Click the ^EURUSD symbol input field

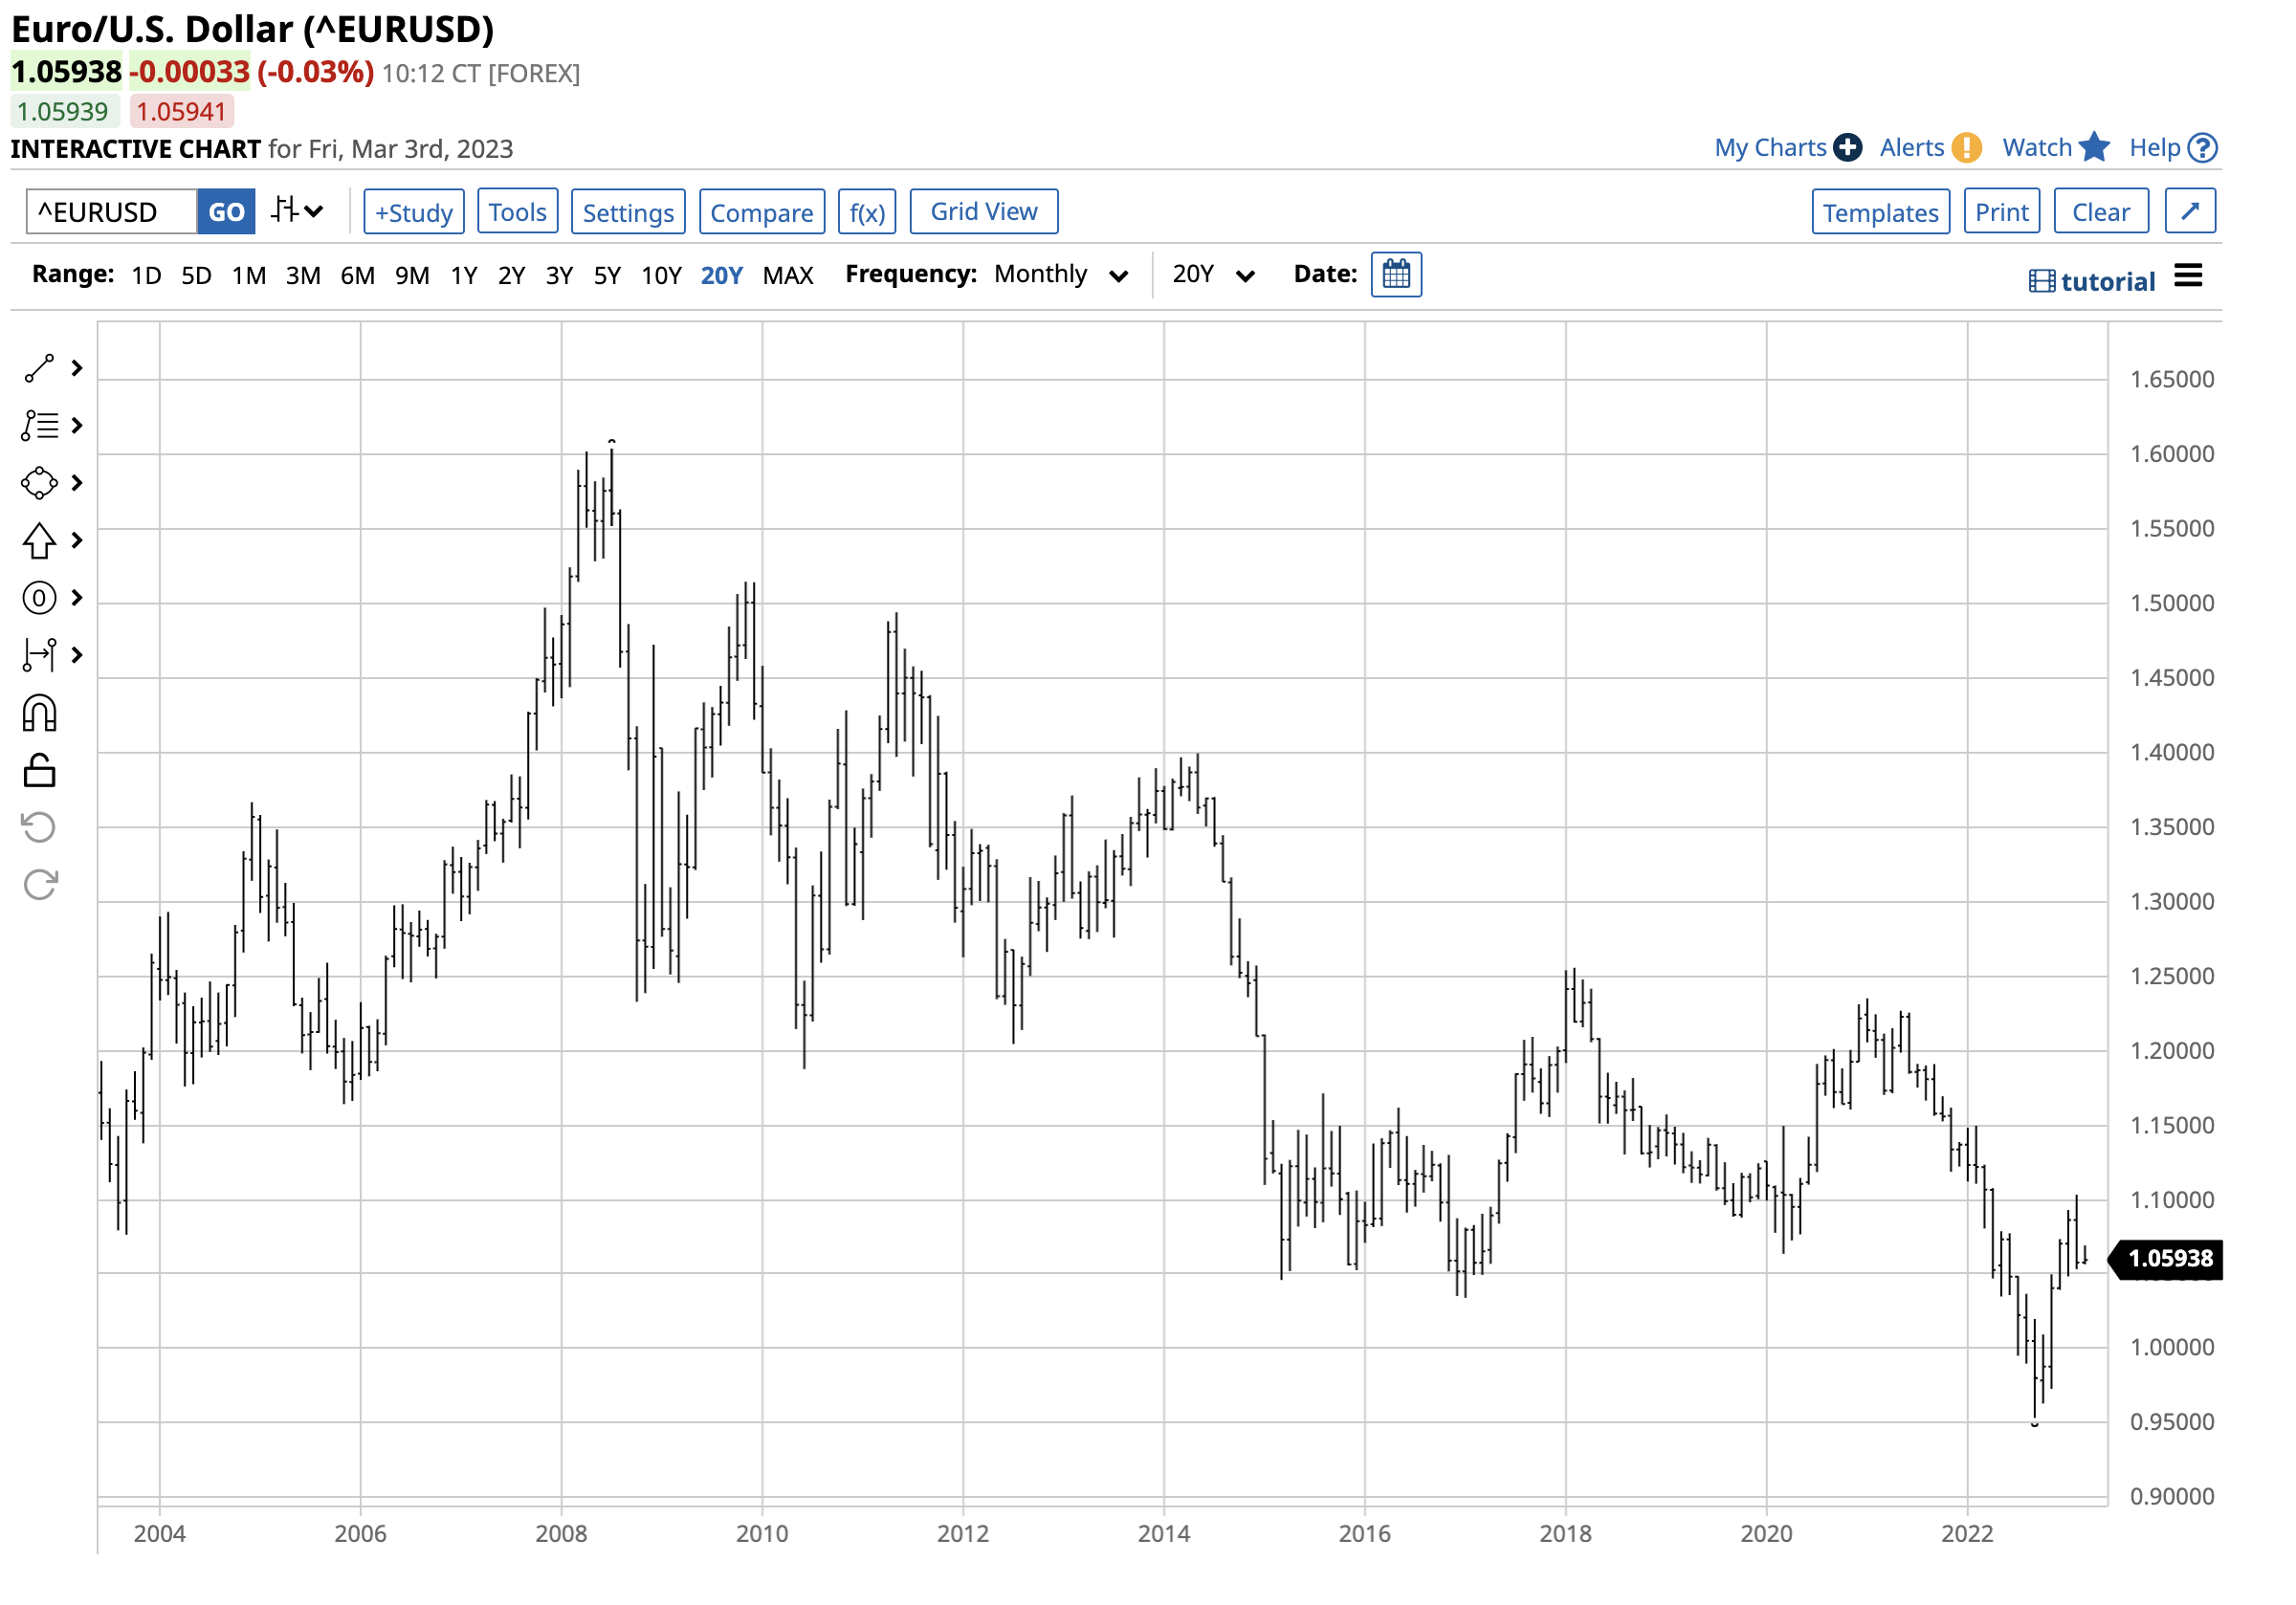pyautogui.click(x=111, y=212)
